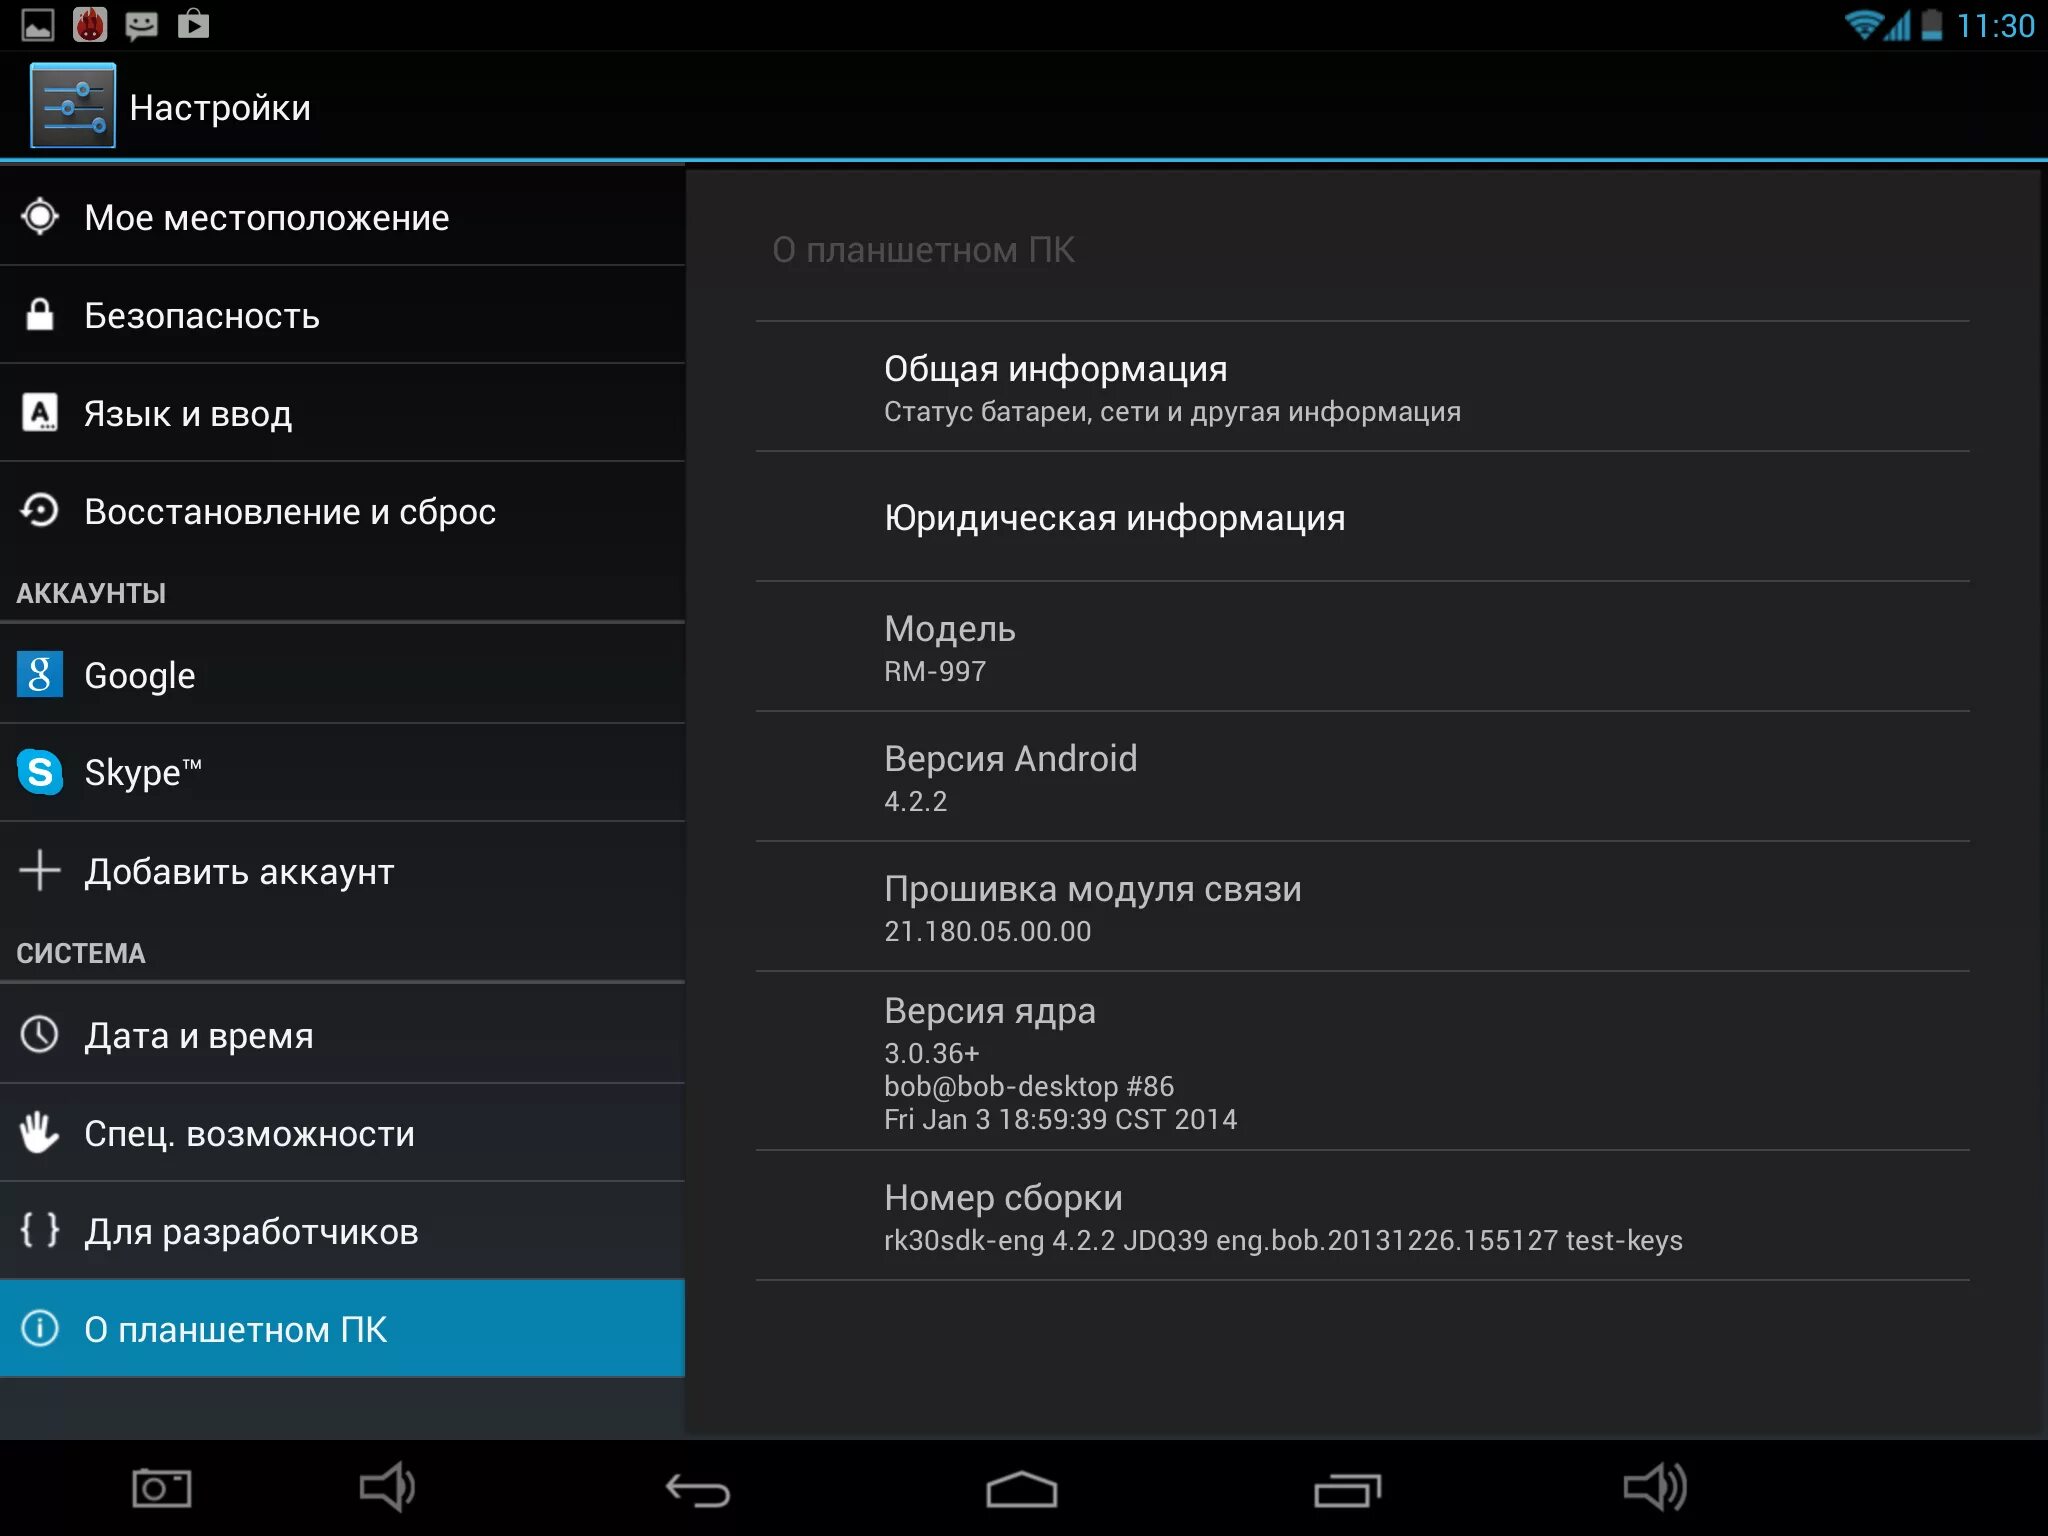This screenshot has height=1536, width=2048.
Task: Open Язык и ввод settings
Action: pyautogui.click(x=342, y=413)
